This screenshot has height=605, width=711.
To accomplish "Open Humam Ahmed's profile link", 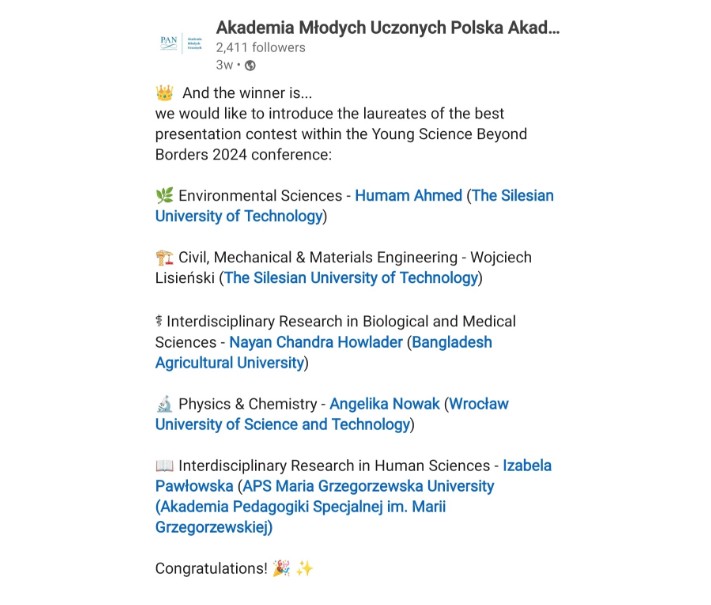I will (408, 195).
